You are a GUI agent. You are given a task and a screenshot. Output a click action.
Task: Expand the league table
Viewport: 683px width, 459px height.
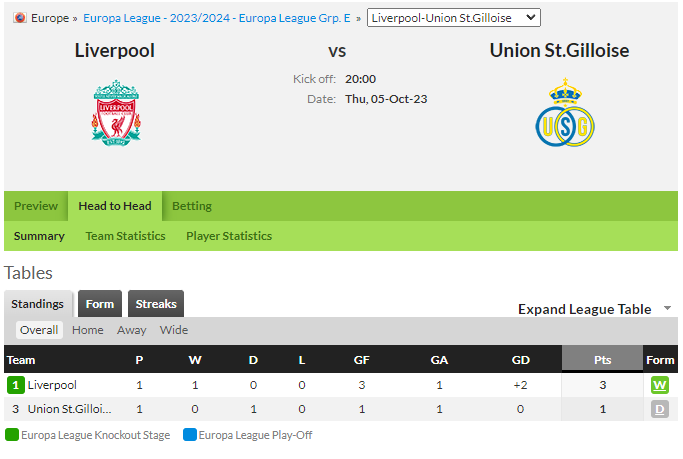[584, 309]
